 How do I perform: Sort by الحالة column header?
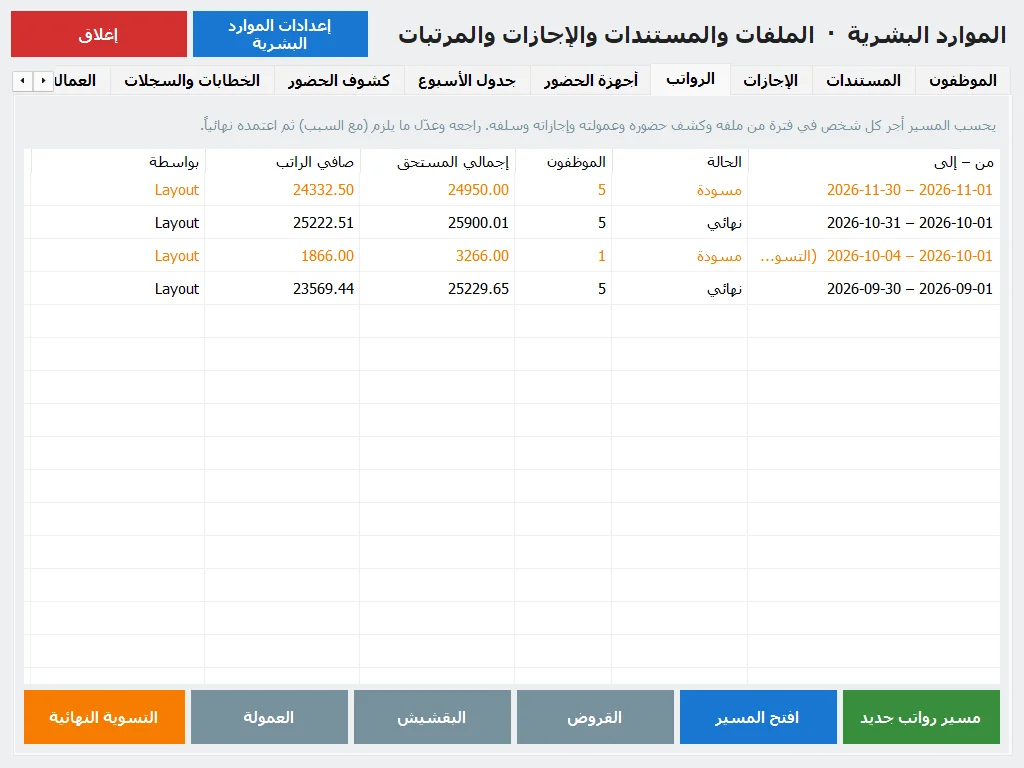pyautogui.click(x=680, y=162)
